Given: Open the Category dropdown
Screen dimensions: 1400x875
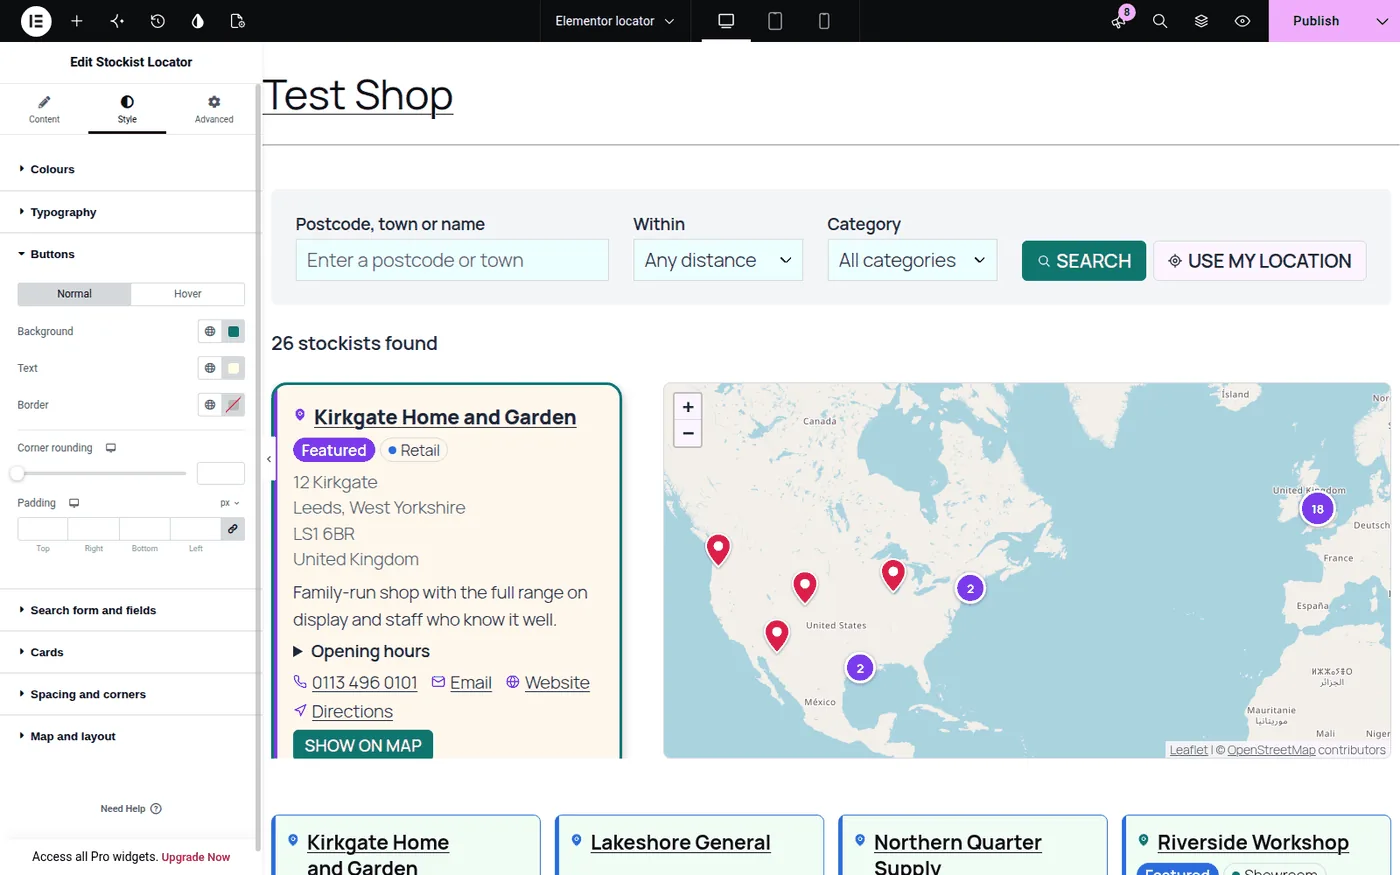Looking at the screenshot, I should pos(912,260).
